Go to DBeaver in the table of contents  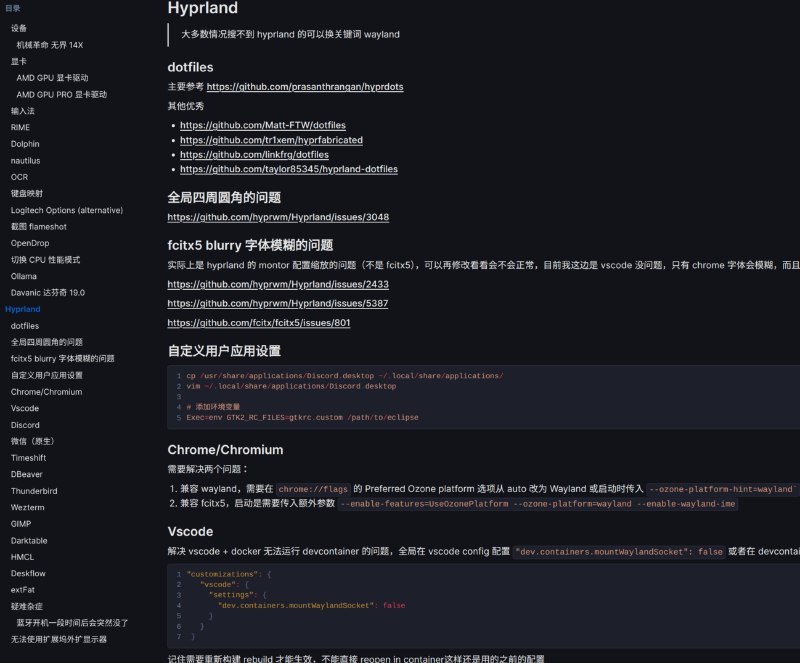tap(27, 474)
